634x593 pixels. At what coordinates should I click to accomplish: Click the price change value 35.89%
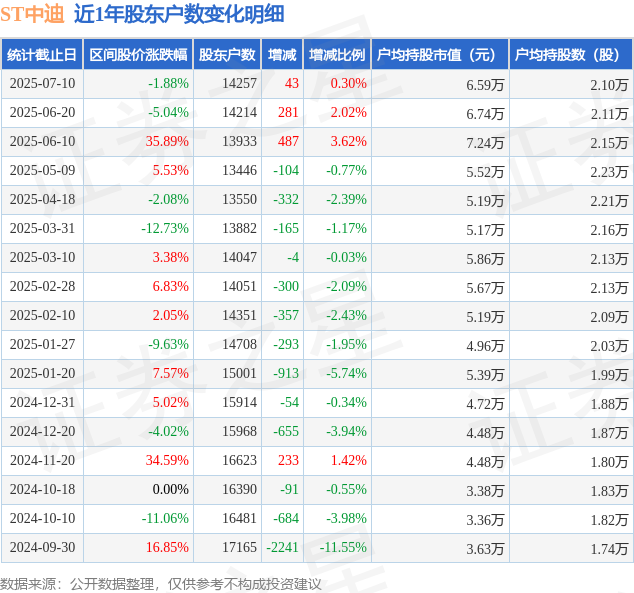tap(167, 141)
